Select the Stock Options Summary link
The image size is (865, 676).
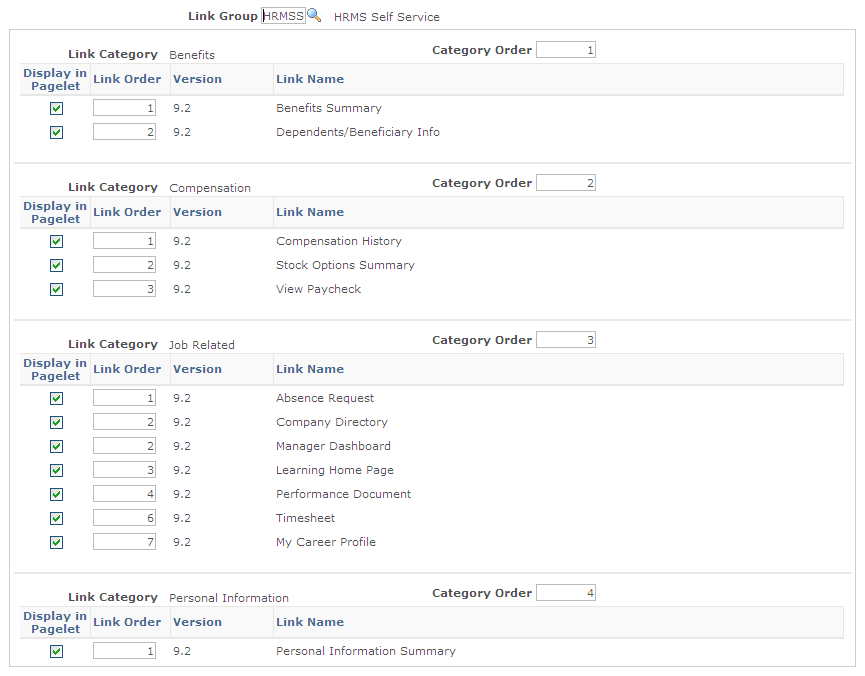[x=345, y=265]
